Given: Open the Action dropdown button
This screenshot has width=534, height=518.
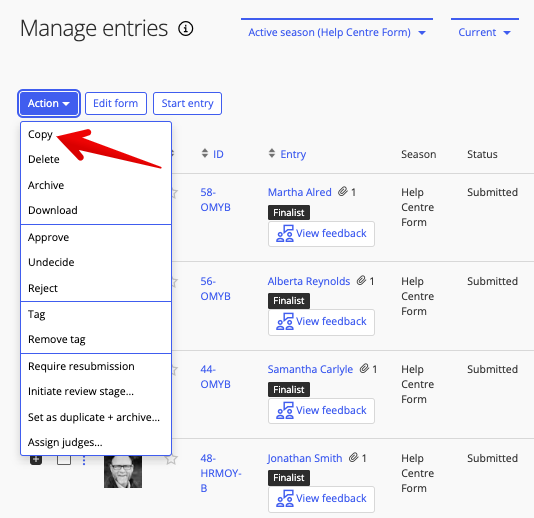Looking at the screenshot, I should (x=49, y=103).
